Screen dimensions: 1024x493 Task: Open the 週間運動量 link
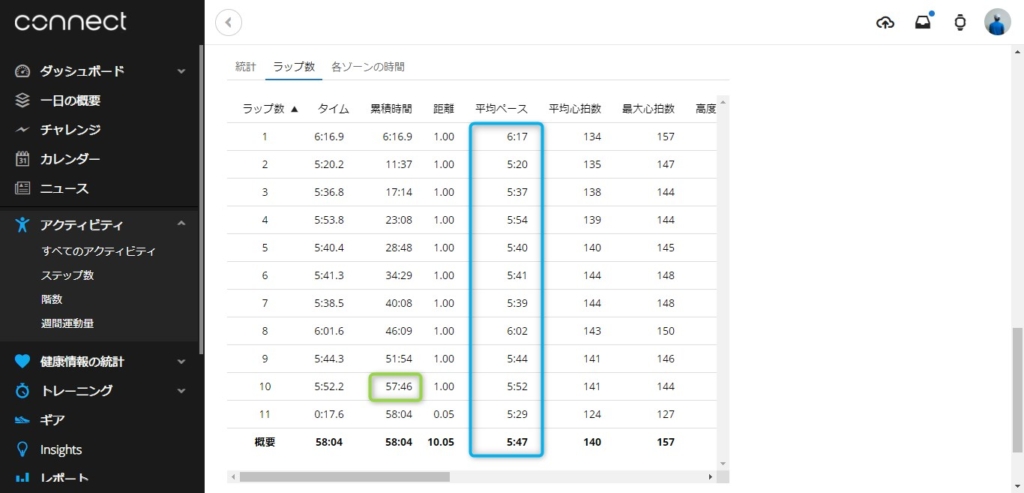[68, 323]
